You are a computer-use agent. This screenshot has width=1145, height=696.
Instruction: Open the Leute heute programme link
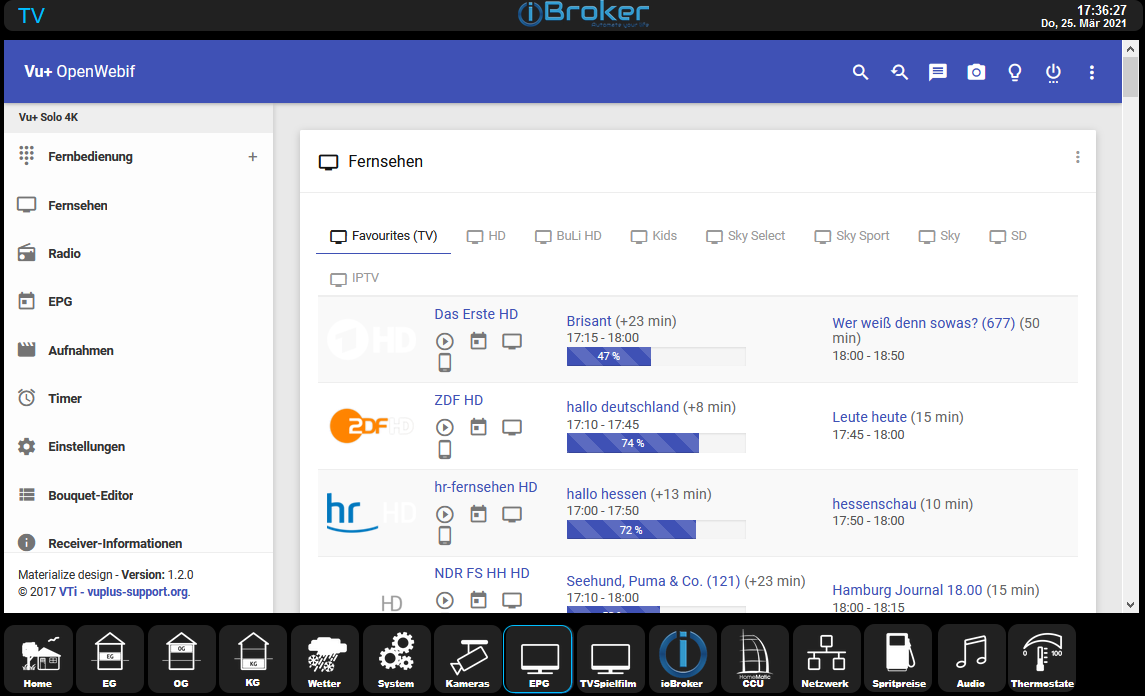tap(870, 417)
